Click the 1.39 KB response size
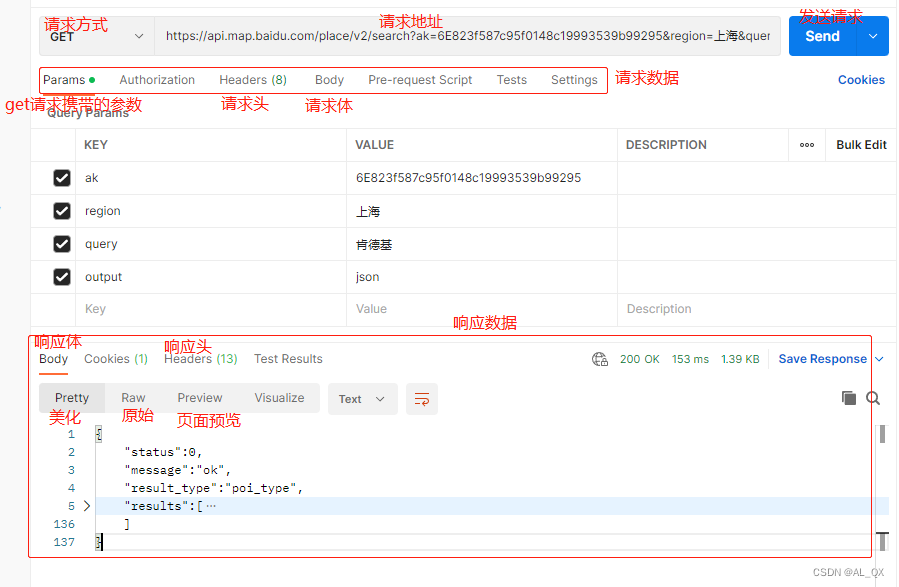The height and width of the screenshot is (587, 899). coord(740,359)
